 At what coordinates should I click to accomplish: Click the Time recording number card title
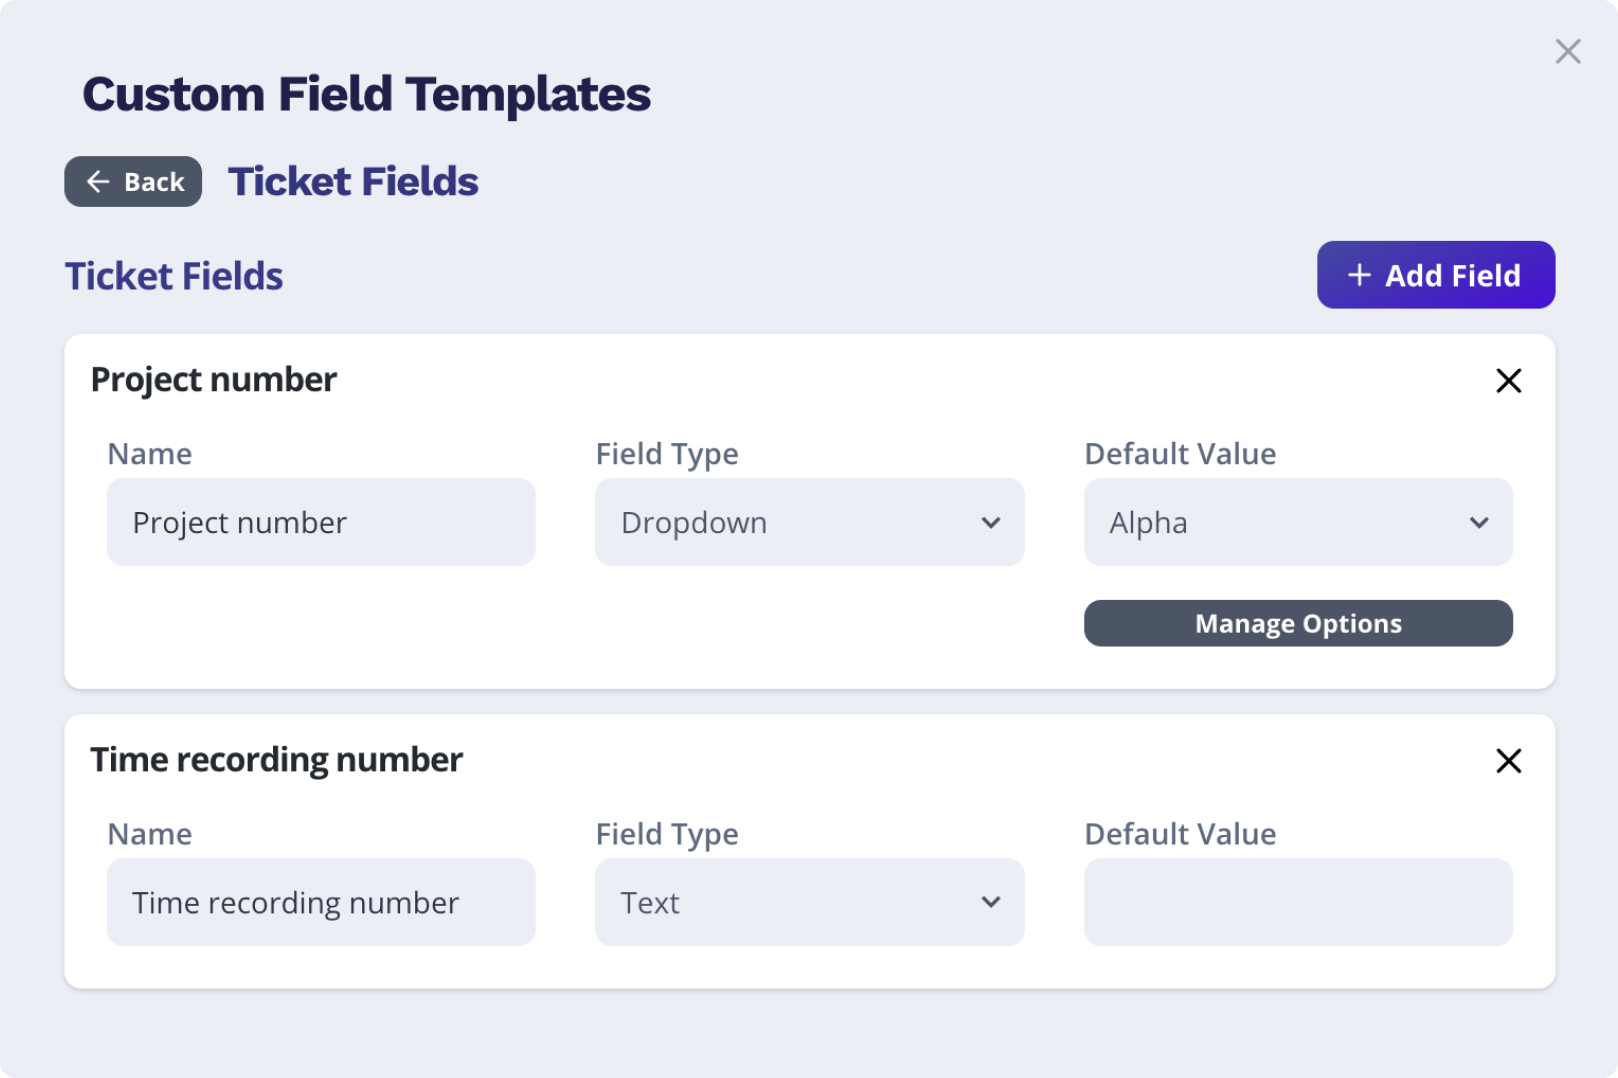(277, 760)
